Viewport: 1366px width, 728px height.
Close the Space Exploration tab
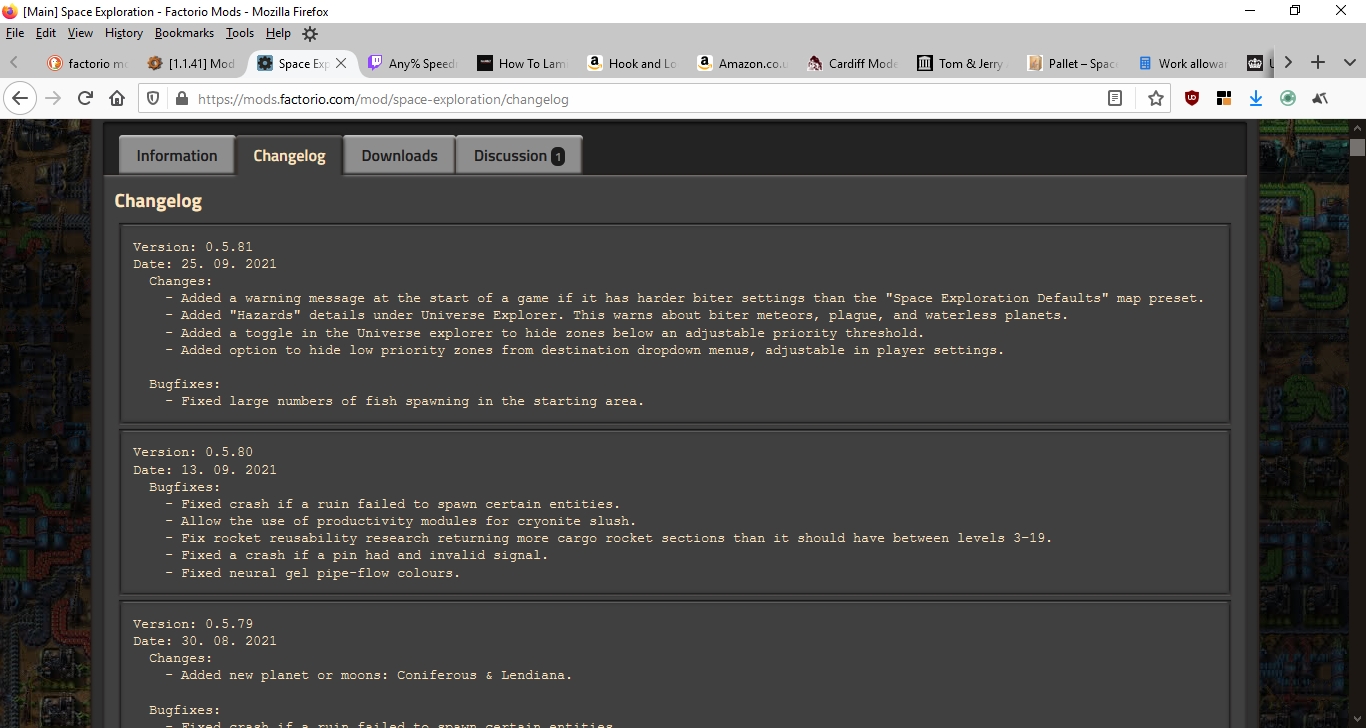(x=341, y=63)
